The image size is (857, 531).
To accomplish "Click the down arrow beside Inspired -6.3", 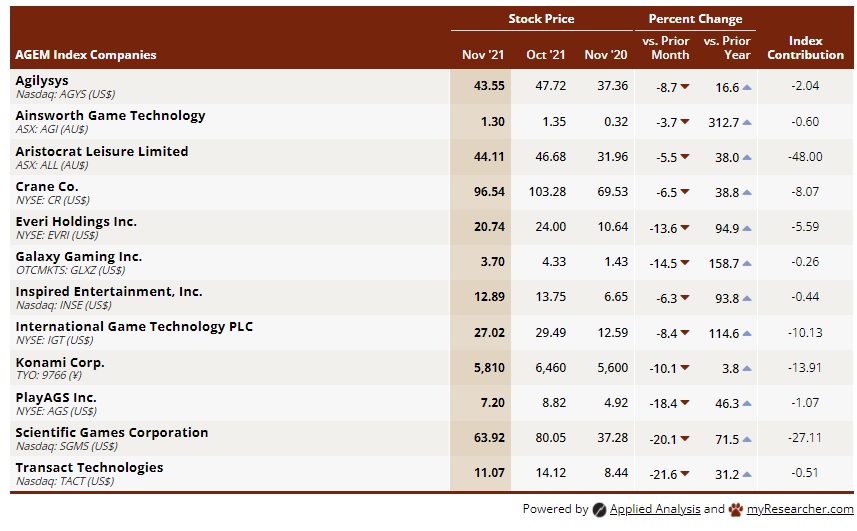I will 684,298.
